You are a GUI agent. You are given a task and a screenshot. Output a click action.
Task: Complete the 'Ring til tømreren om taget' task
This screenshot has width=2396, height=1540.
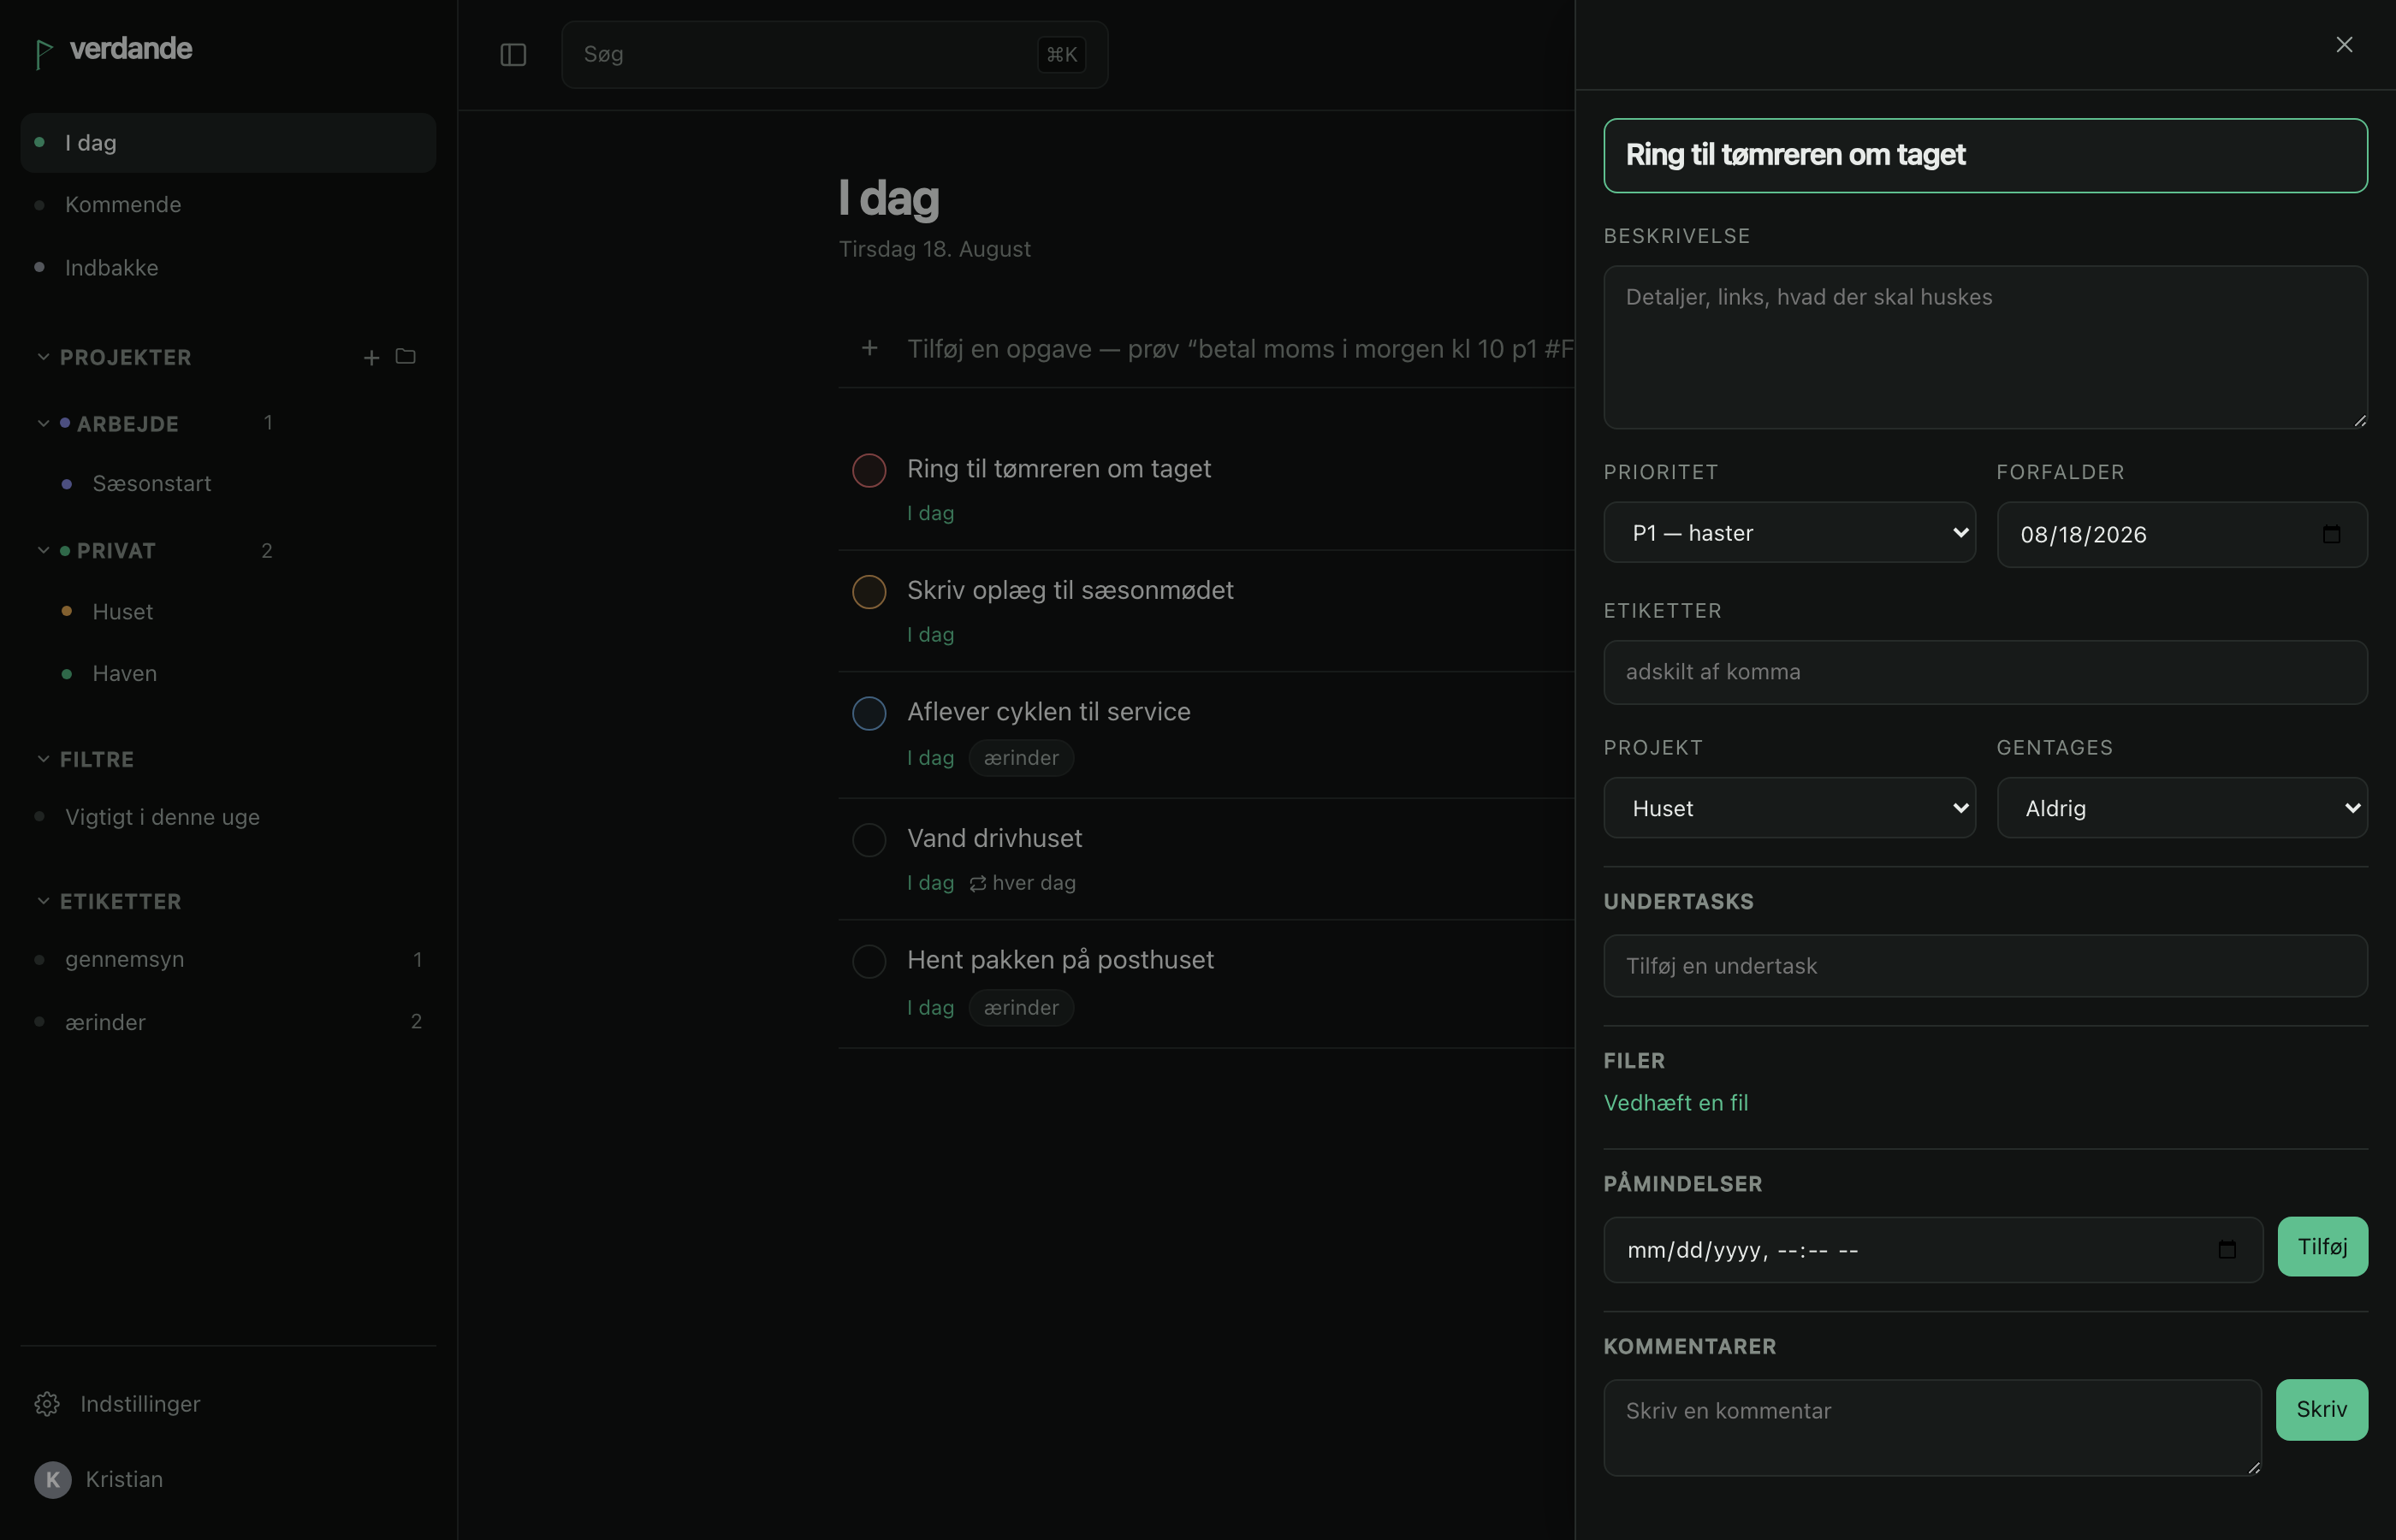click(x=869, y=470)
